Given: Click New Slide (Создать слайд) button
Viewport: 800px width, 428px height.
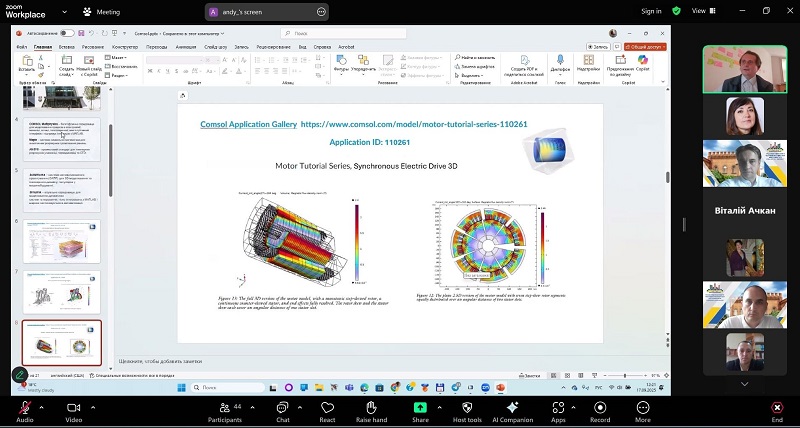Looking at the screenshot, I should 66,66.
